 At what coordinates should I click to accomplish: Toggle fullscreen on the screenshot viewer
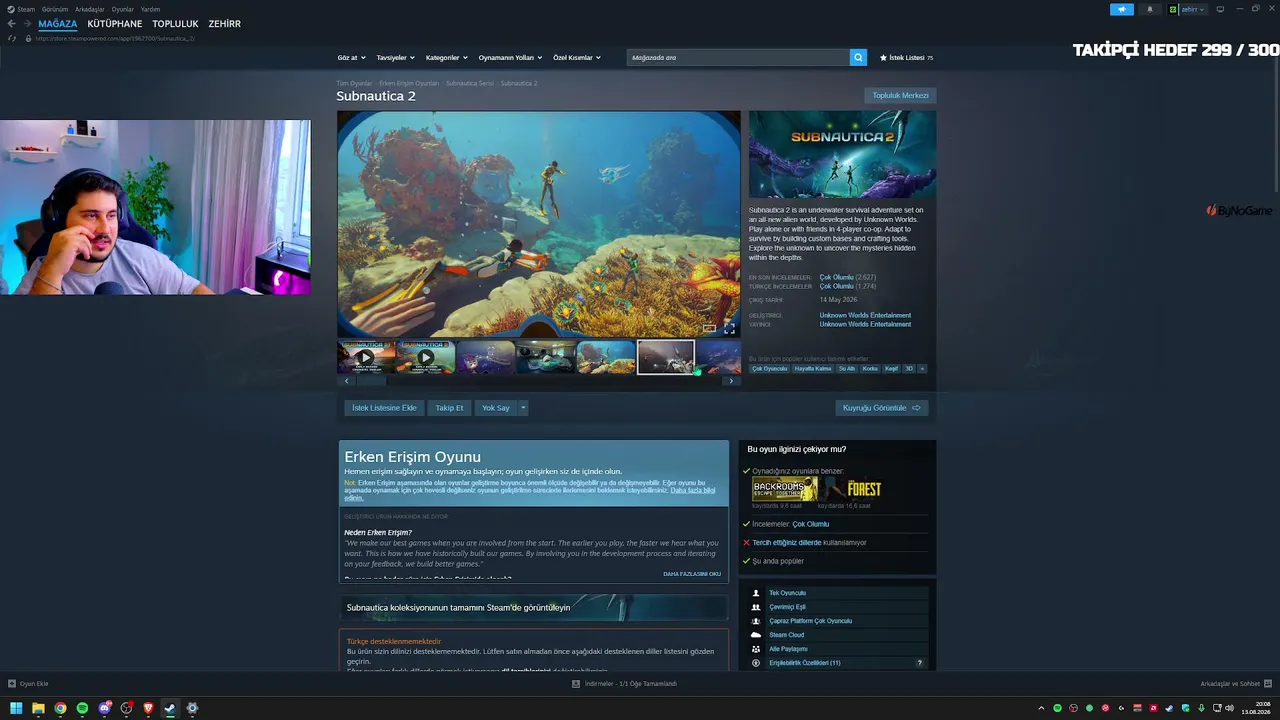pyautogui.click(x=729, y=328)
